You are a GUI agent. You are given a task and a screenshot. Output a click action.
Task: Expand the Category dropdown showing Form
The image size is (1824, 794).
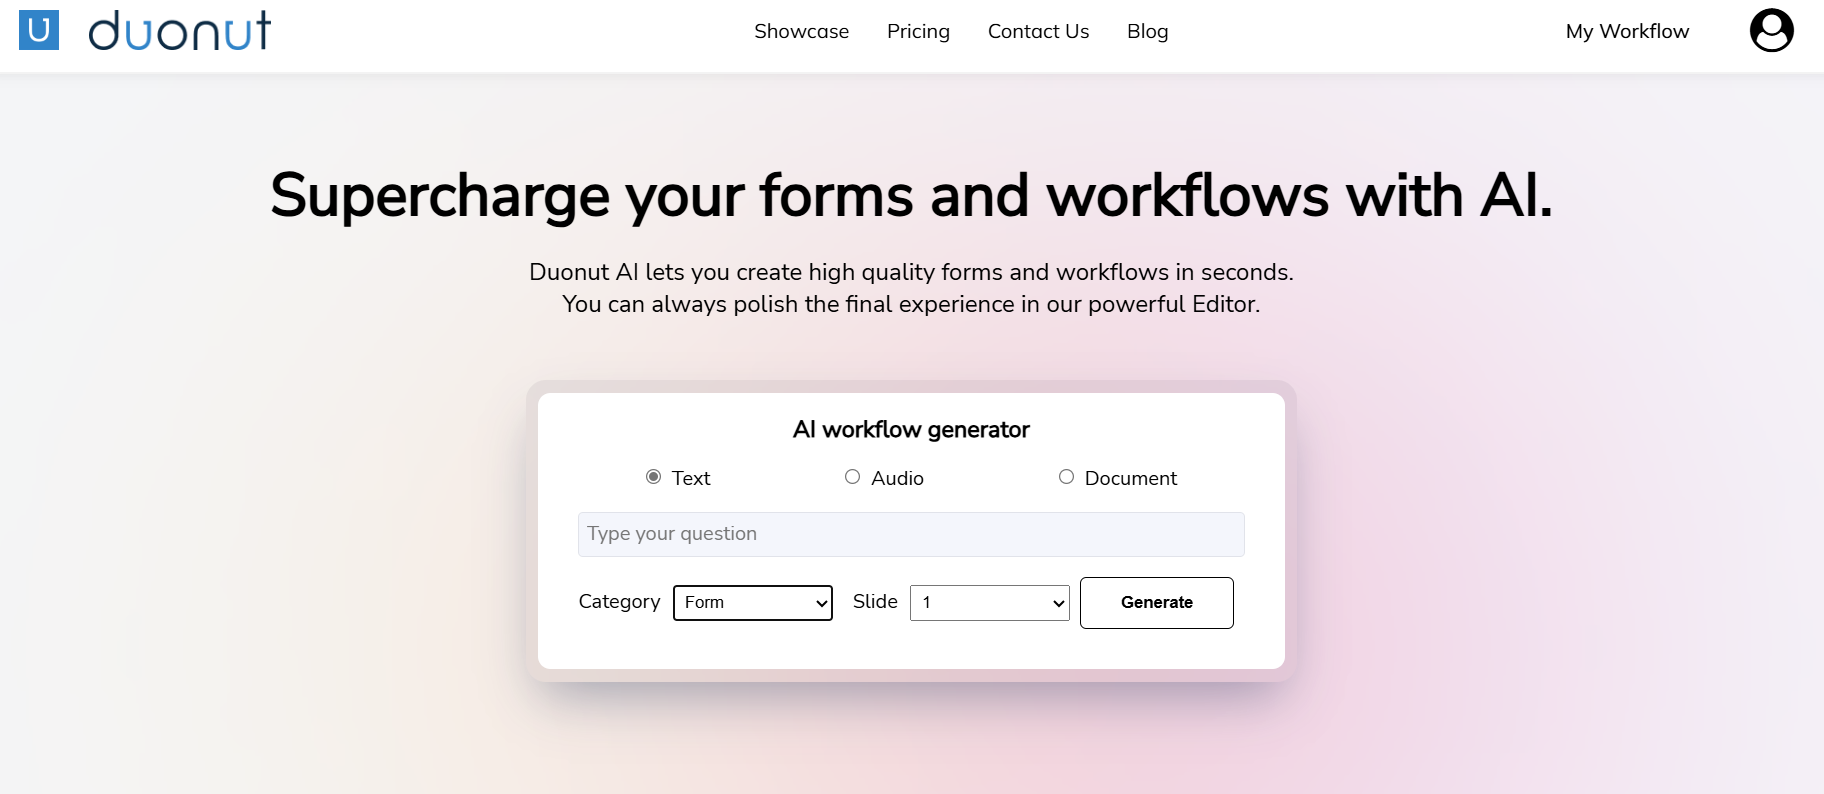753,603
